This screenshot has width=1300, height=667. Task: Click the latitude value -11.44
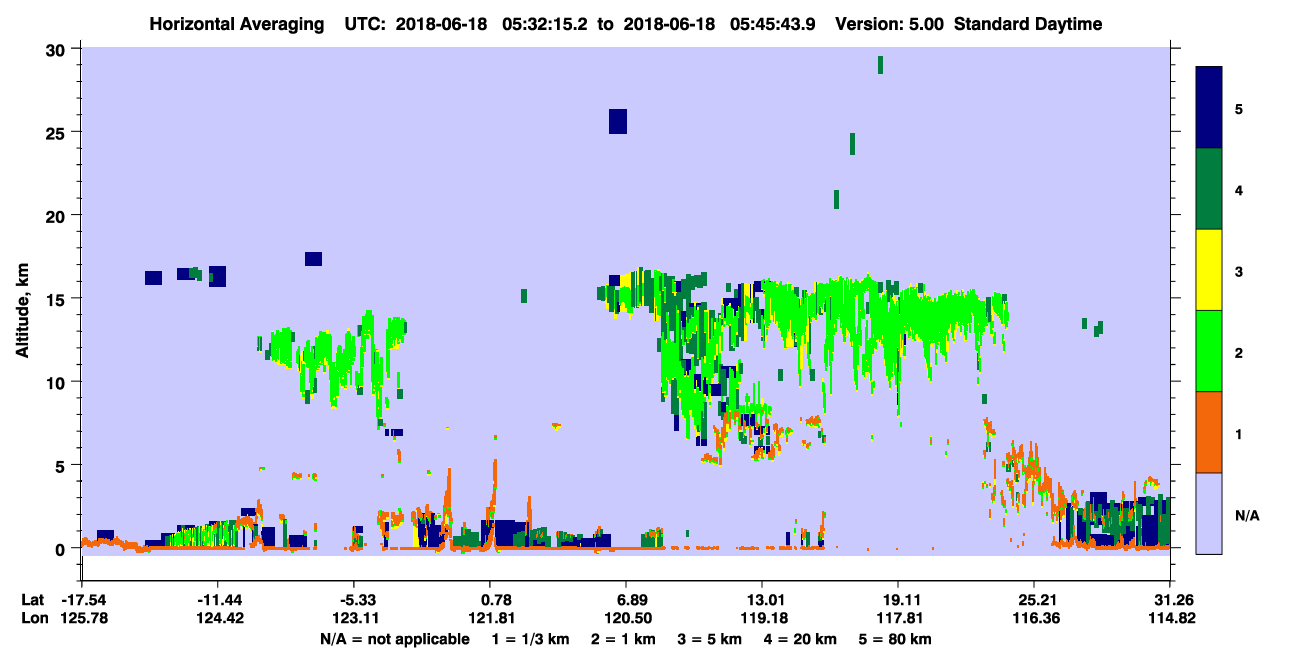[x=219, y=600]
